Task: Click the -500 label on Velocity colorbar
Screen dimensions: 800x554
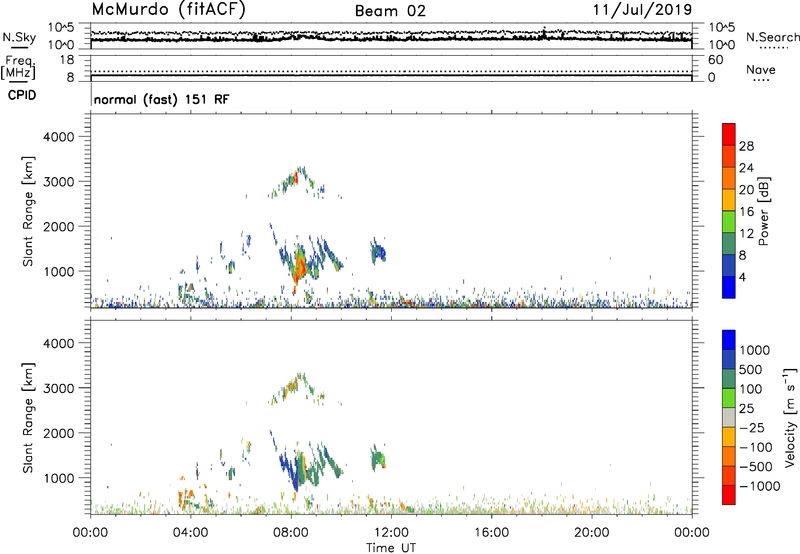Action: point(758,466)
